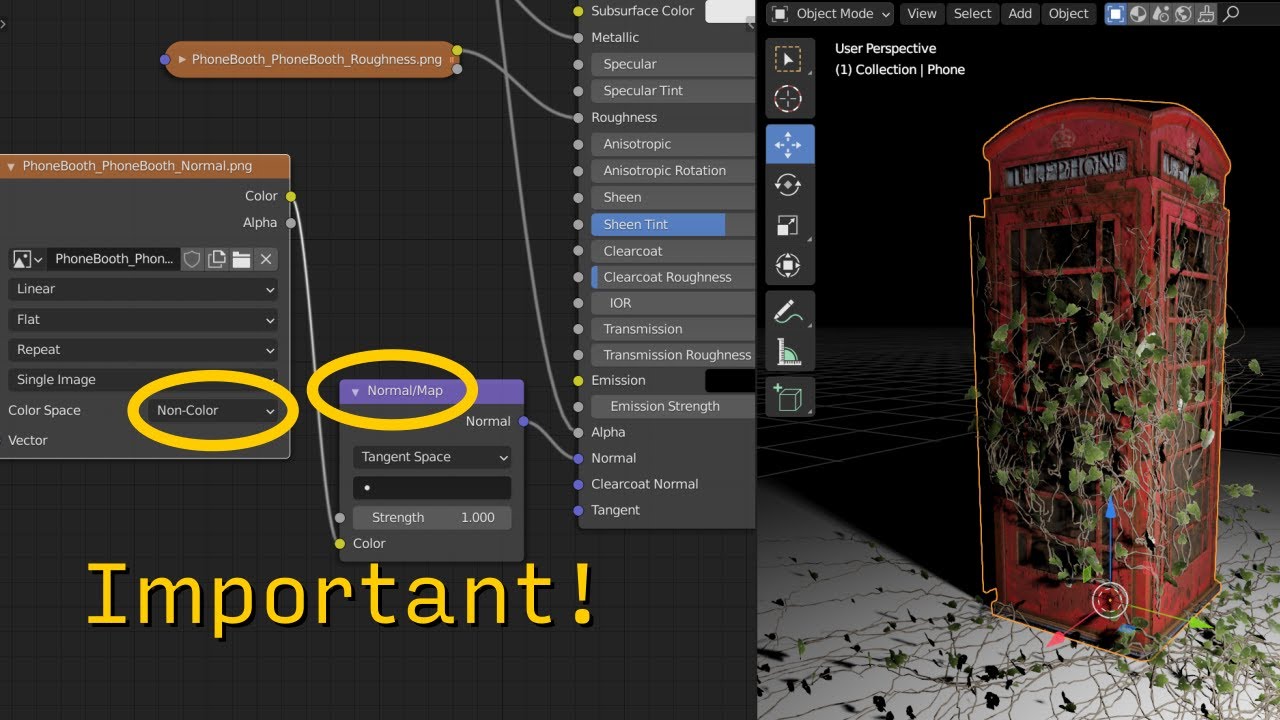Click the Clearcoat Roughness slider
The height and width of the screenshot is (720, 1280).
pos(673,277)
